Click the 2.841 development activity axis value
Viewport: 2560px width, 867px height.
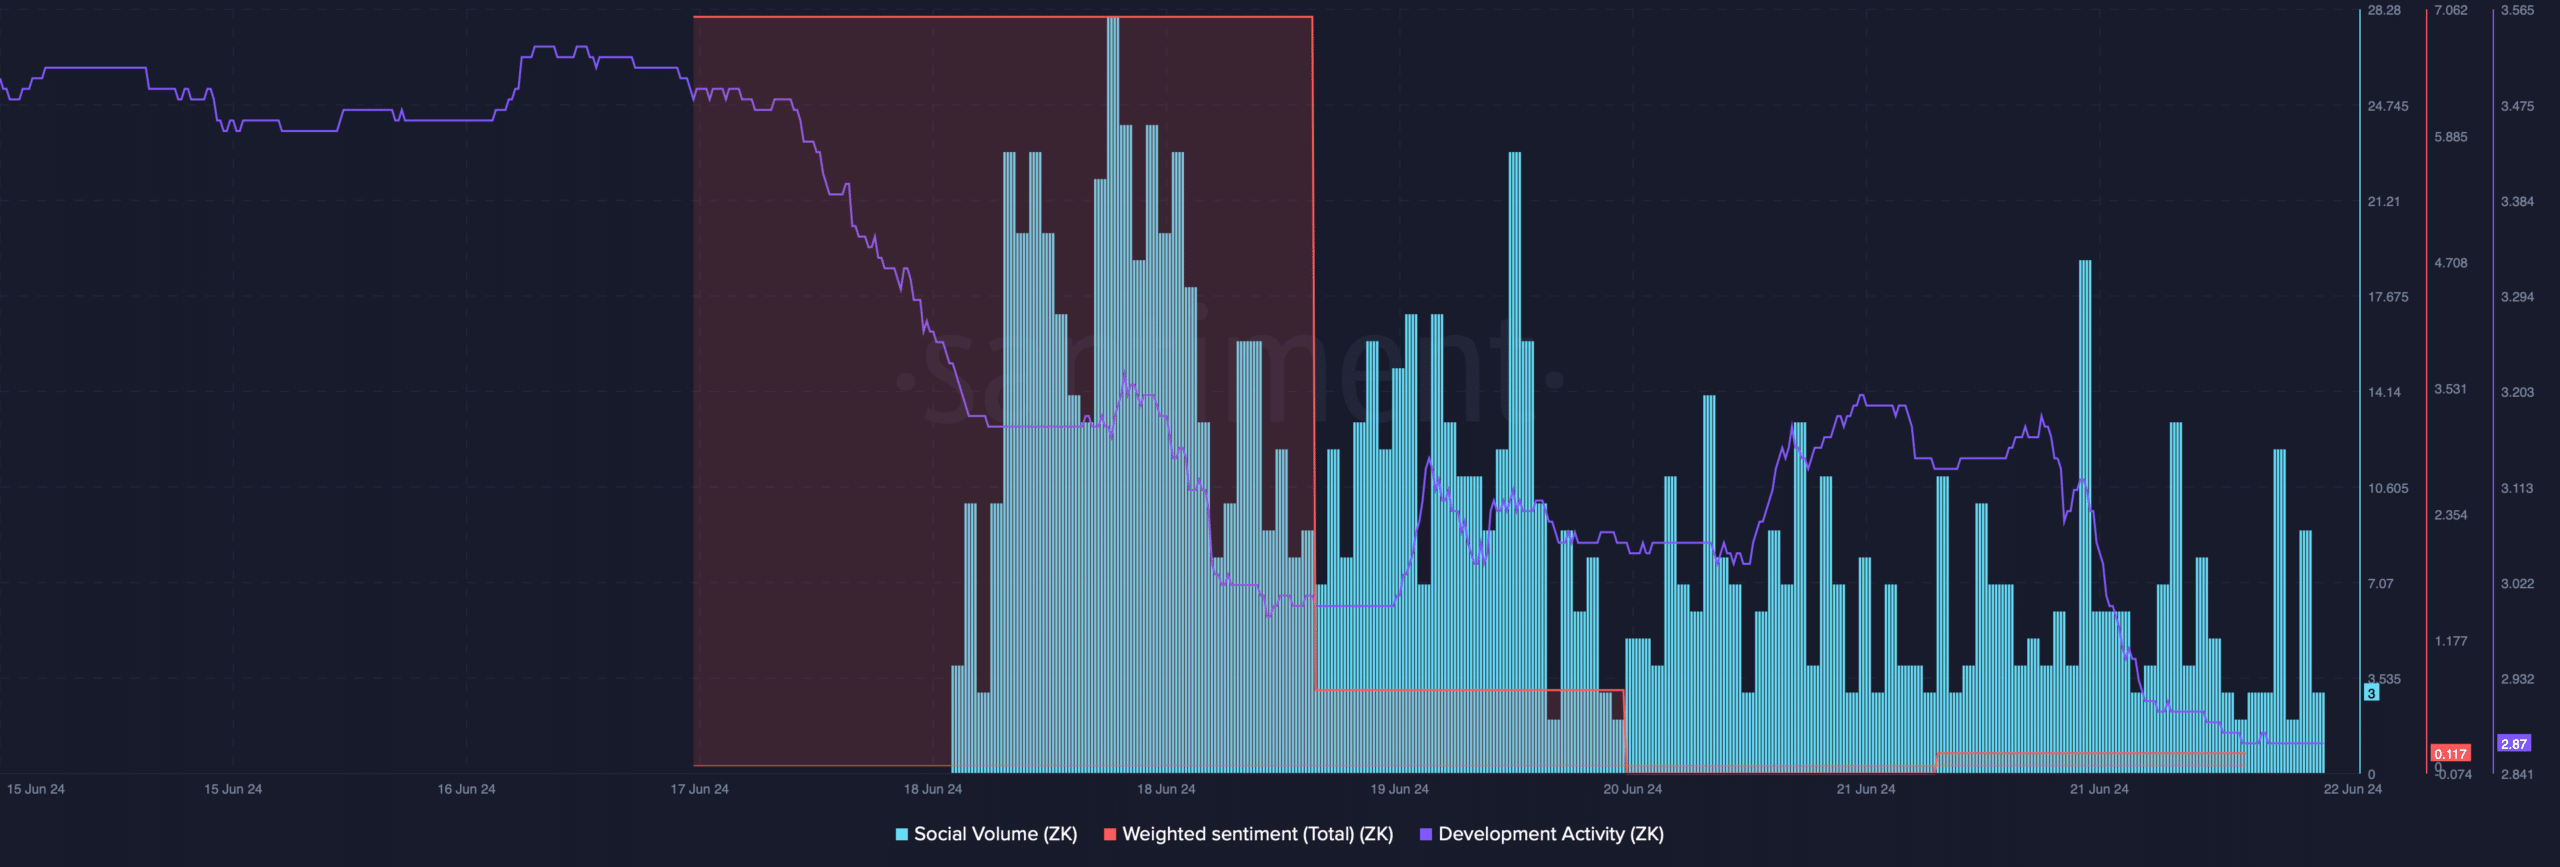[x=2518, y=774]
